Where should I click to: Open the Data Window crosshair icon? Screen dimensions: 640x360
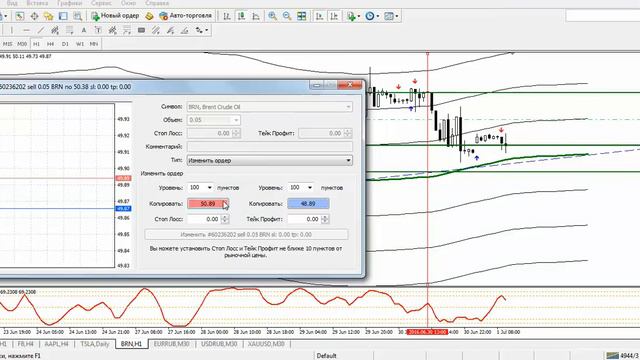click(x=34, y=16)
